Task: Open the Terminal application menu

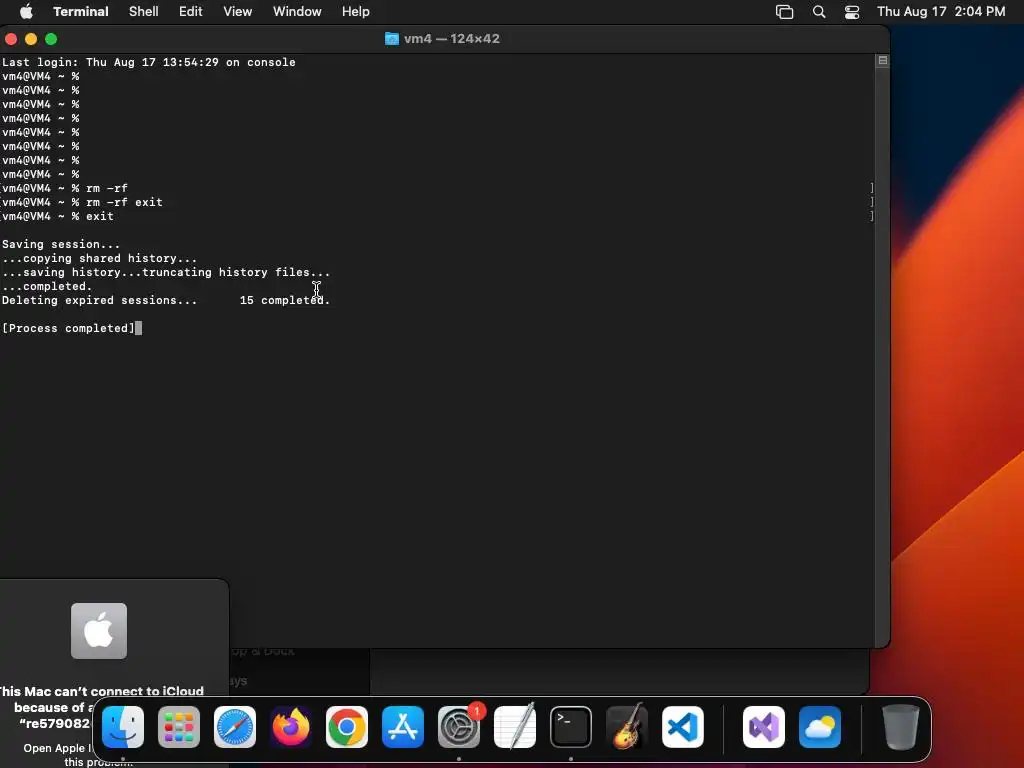Action: 81,12
